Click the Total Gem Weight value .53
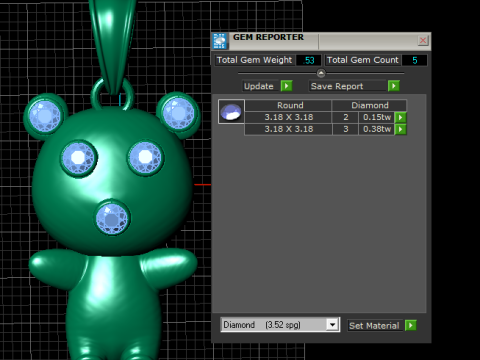This screenshot has width=480, height=360. (x=309, y=60)
